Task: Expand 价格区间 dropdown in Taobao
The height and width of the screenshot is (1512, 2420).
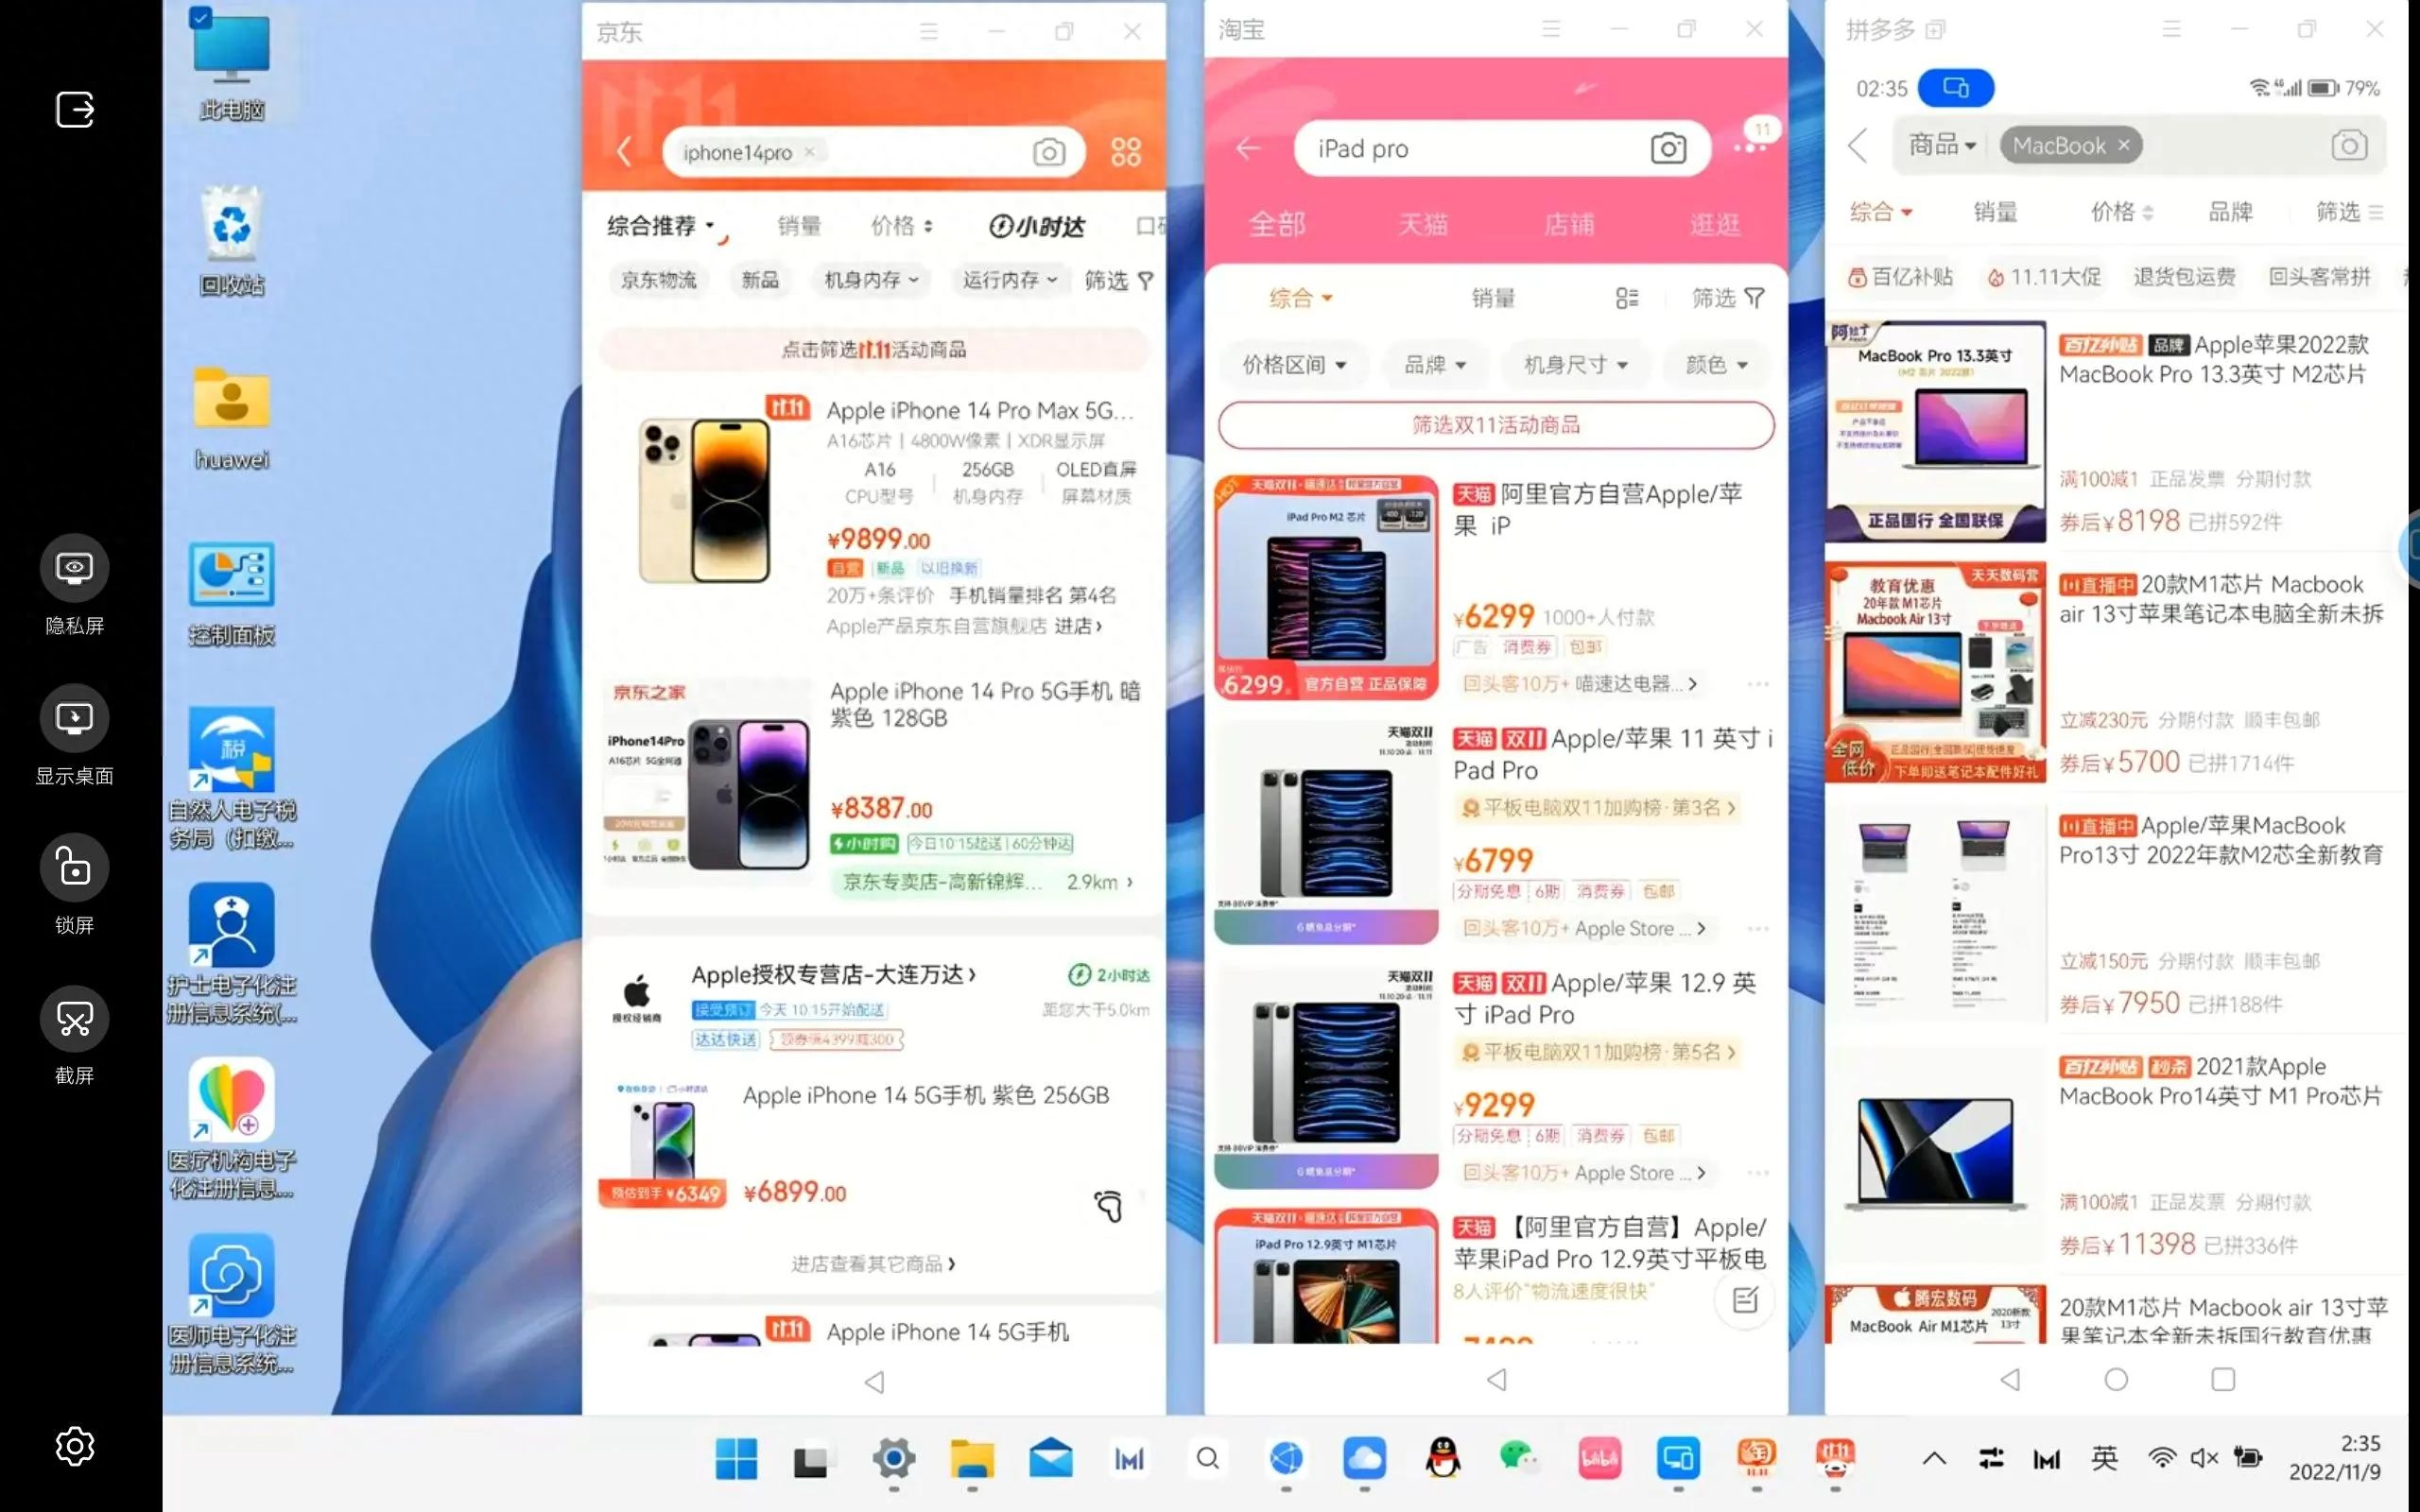Action: 1294,364
